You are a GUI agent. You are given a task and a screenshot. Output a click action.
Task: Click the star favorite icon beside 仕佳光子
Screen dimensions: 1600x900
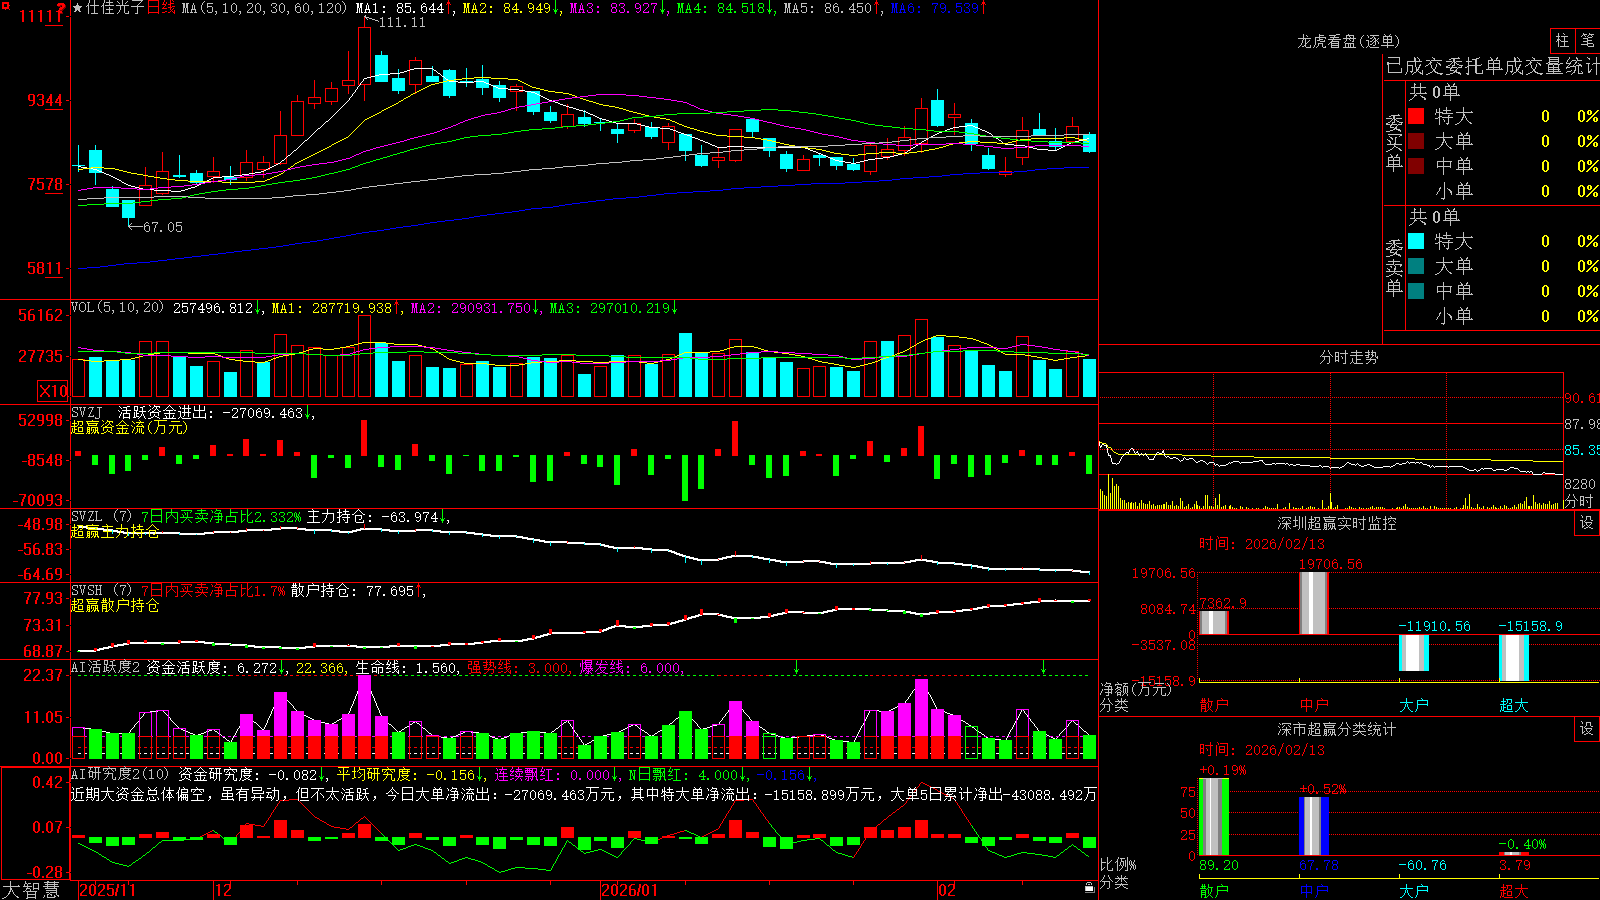click(78, 8)
